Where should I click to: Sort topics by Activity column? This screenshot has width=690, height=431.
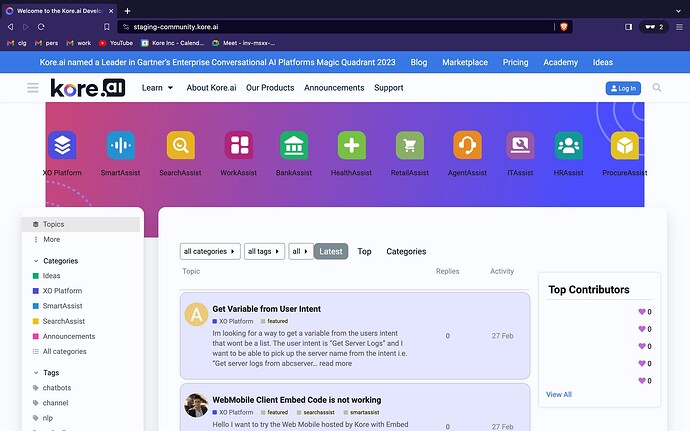click(x=502, y=271)
